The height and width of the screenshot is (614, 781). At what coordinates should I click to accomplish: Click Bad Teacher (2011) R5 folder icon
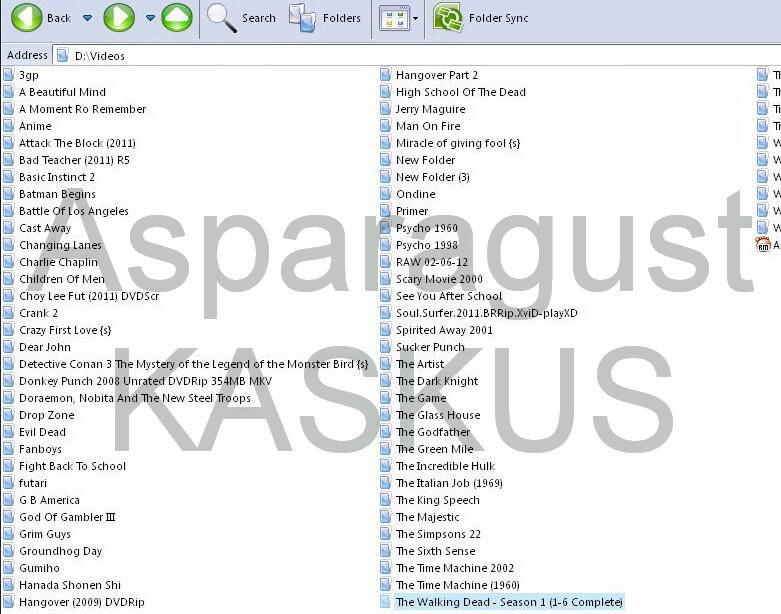tap(8, 160)
